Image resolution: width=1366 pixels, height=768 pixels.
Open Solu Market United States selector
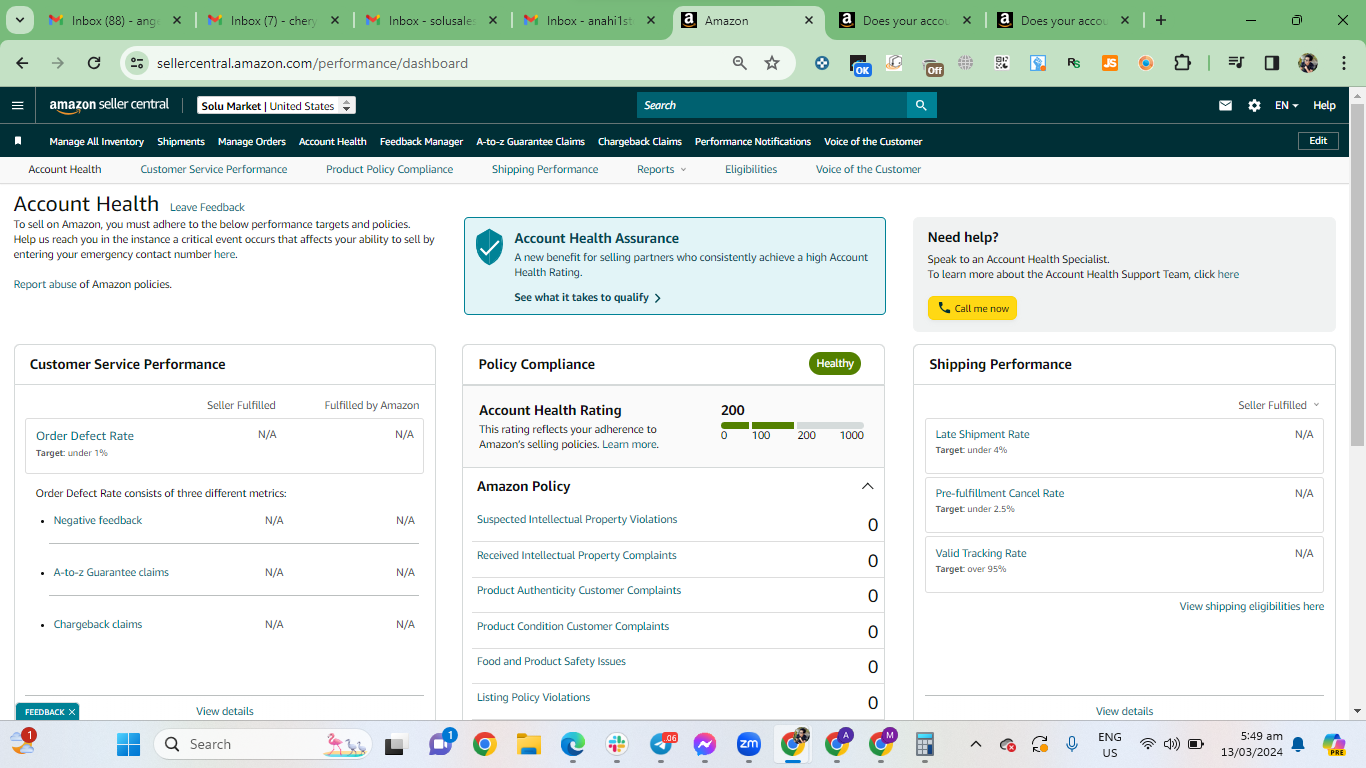(x=276, y=105)
